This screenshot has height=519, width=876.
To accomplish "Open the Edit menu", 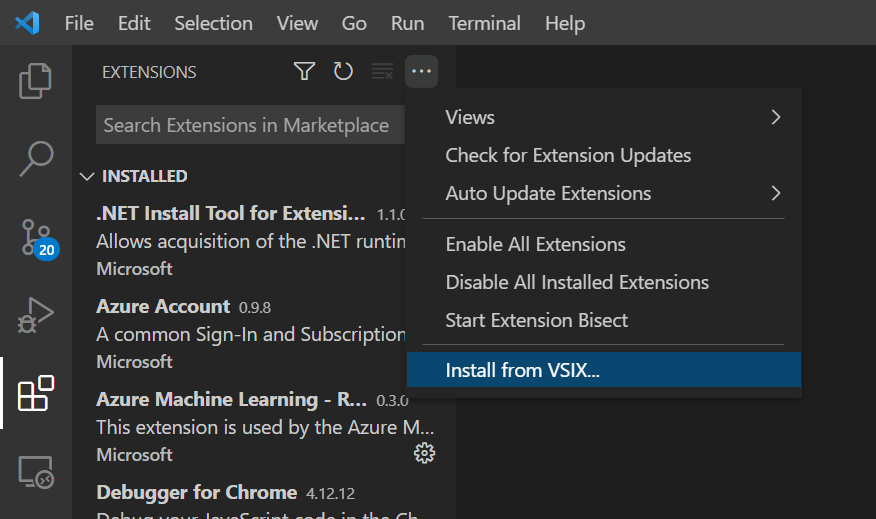I will 134,23.
